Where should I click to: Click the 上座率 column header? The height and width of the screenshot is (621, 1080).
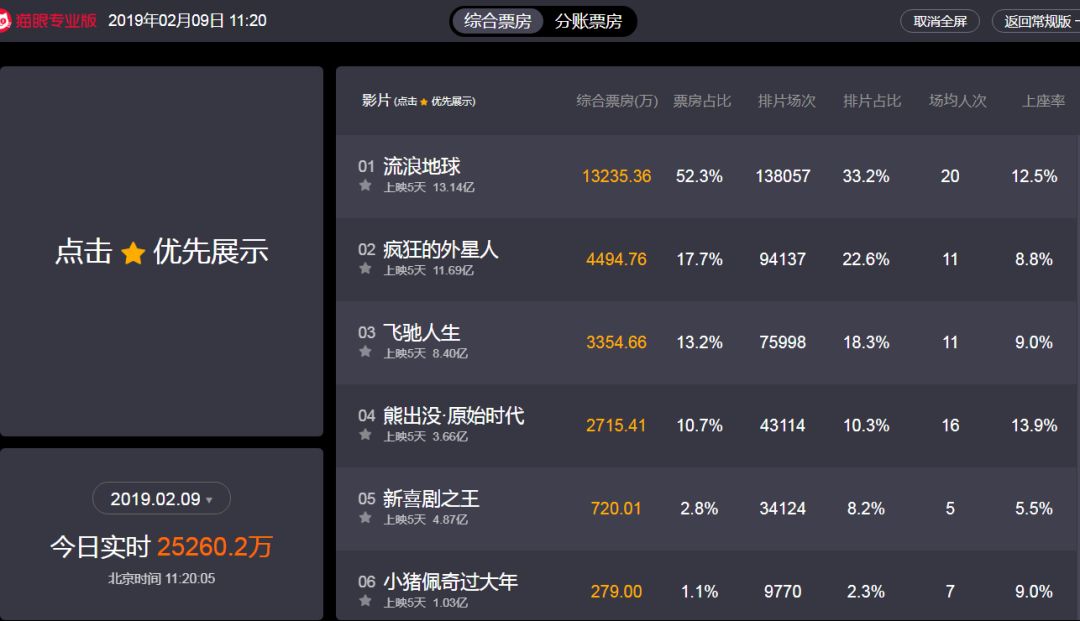coord(1043,101)
